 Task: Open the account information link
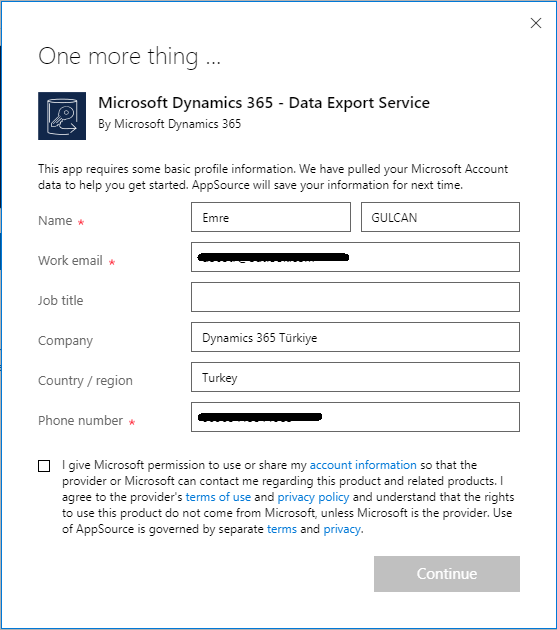click(363, 465)
